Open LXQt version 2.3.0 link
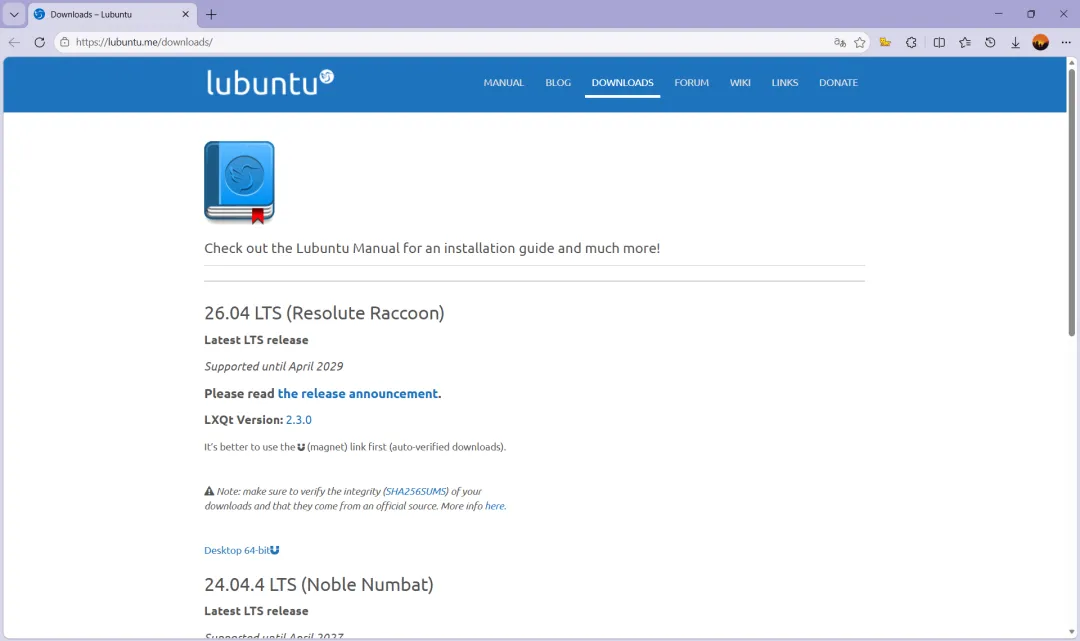Screen dimensions: 1080x641 coord(299,420)
